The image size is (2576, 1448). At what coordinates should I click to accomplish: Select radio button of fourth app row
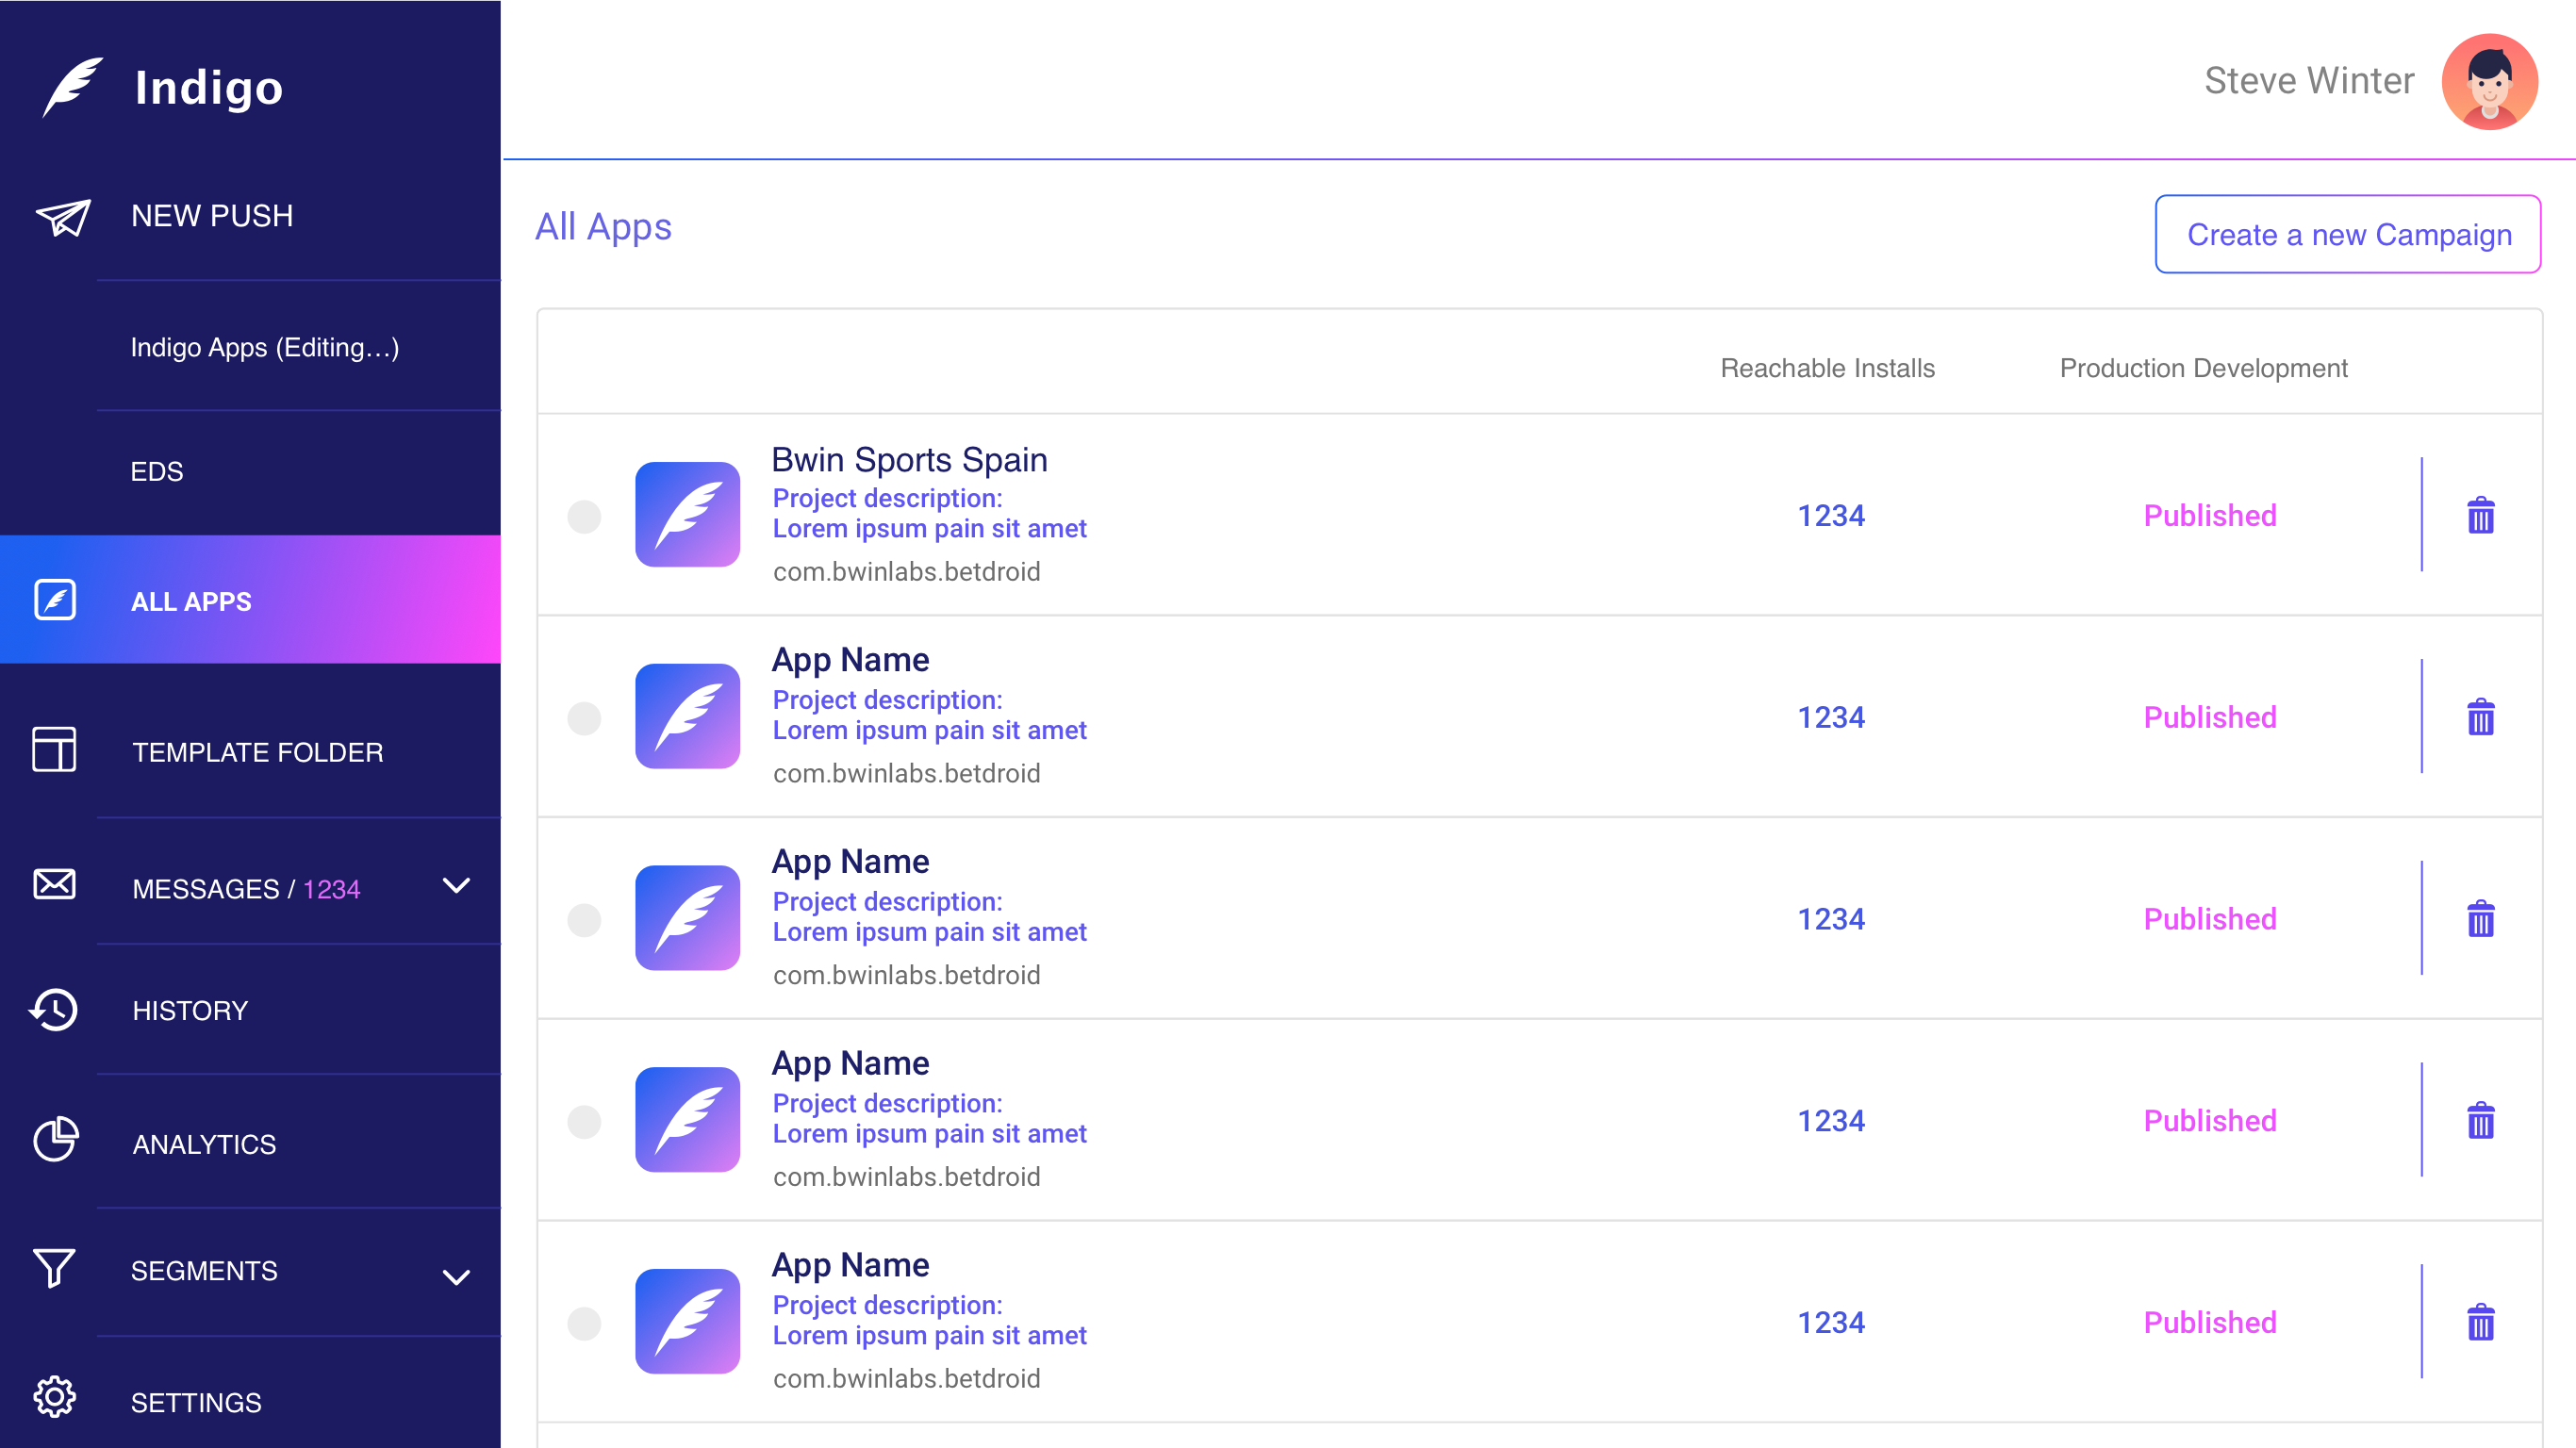coord(584,1122)
